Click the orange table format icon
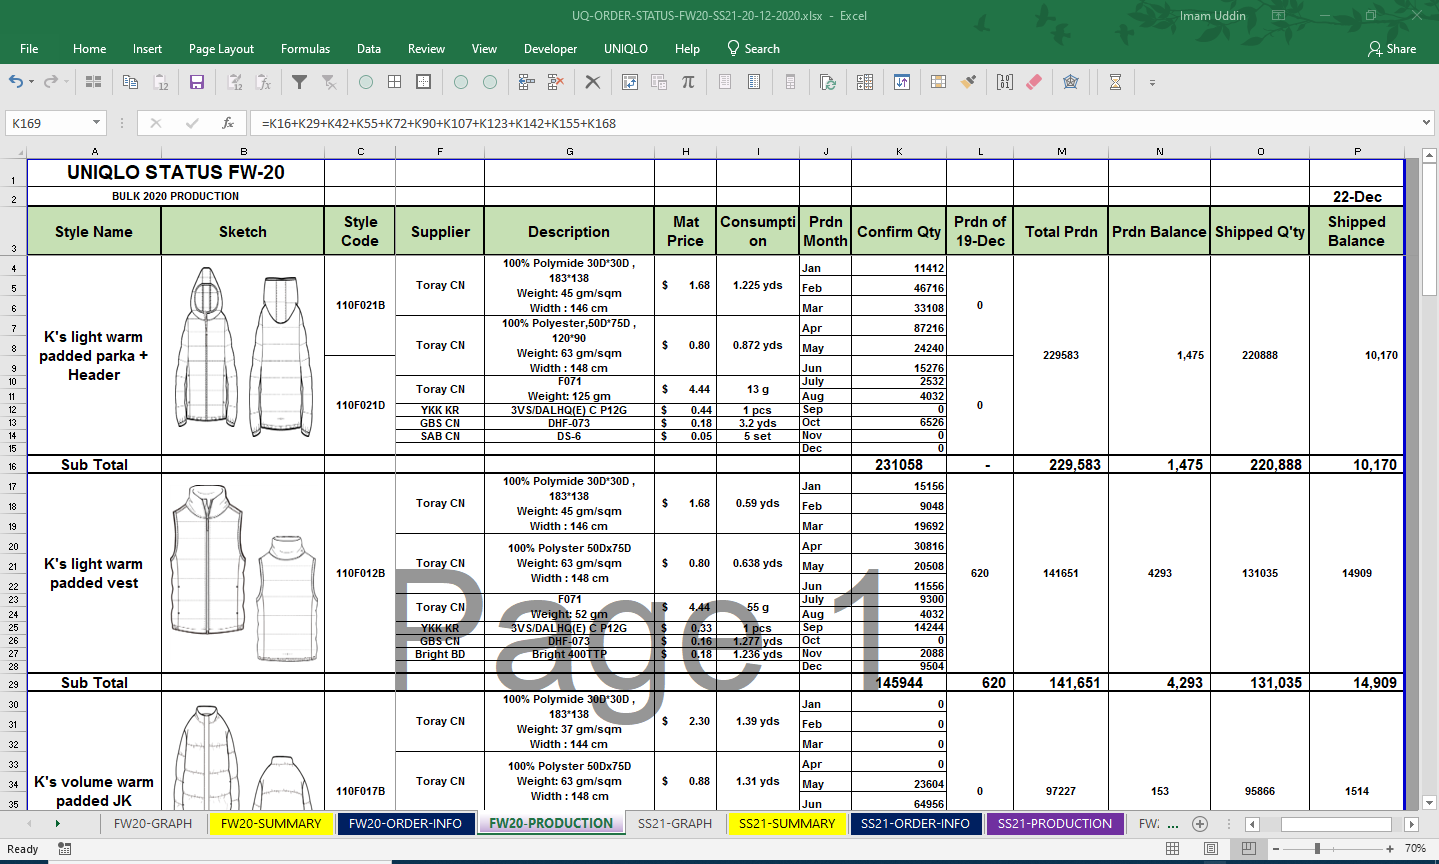 click(938, 82)
